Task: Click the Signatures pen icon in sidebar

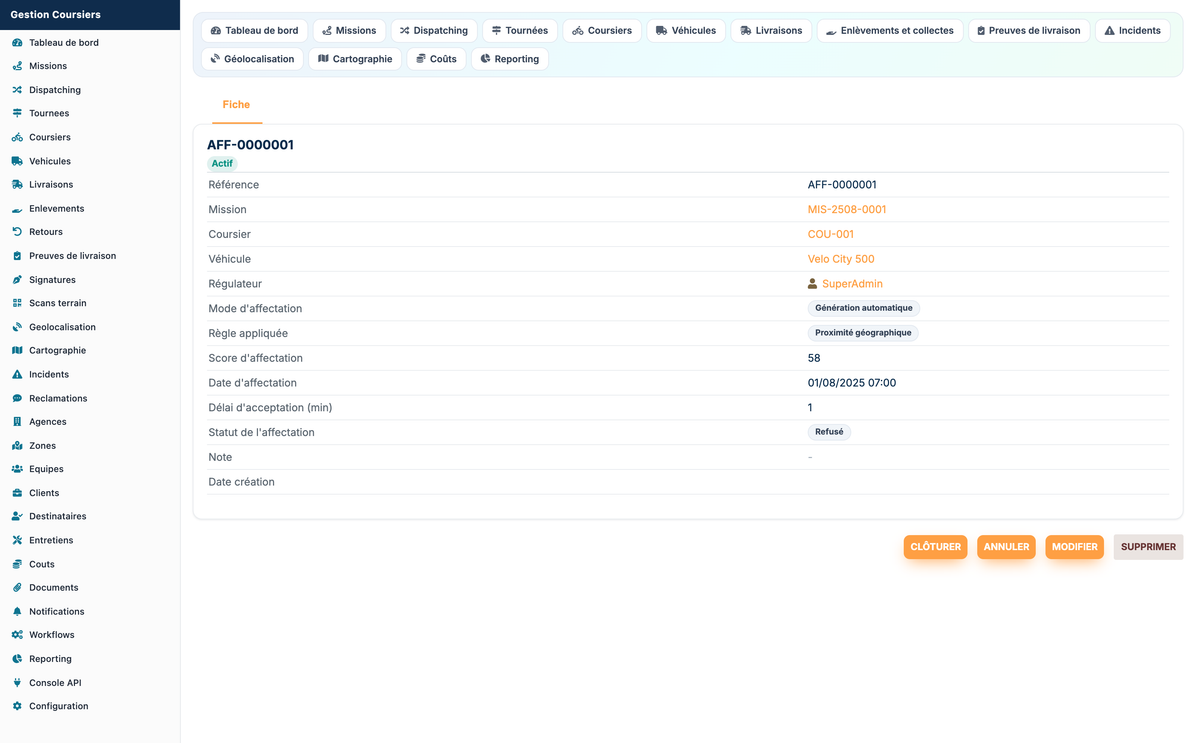Action: [x=17, y=280]
